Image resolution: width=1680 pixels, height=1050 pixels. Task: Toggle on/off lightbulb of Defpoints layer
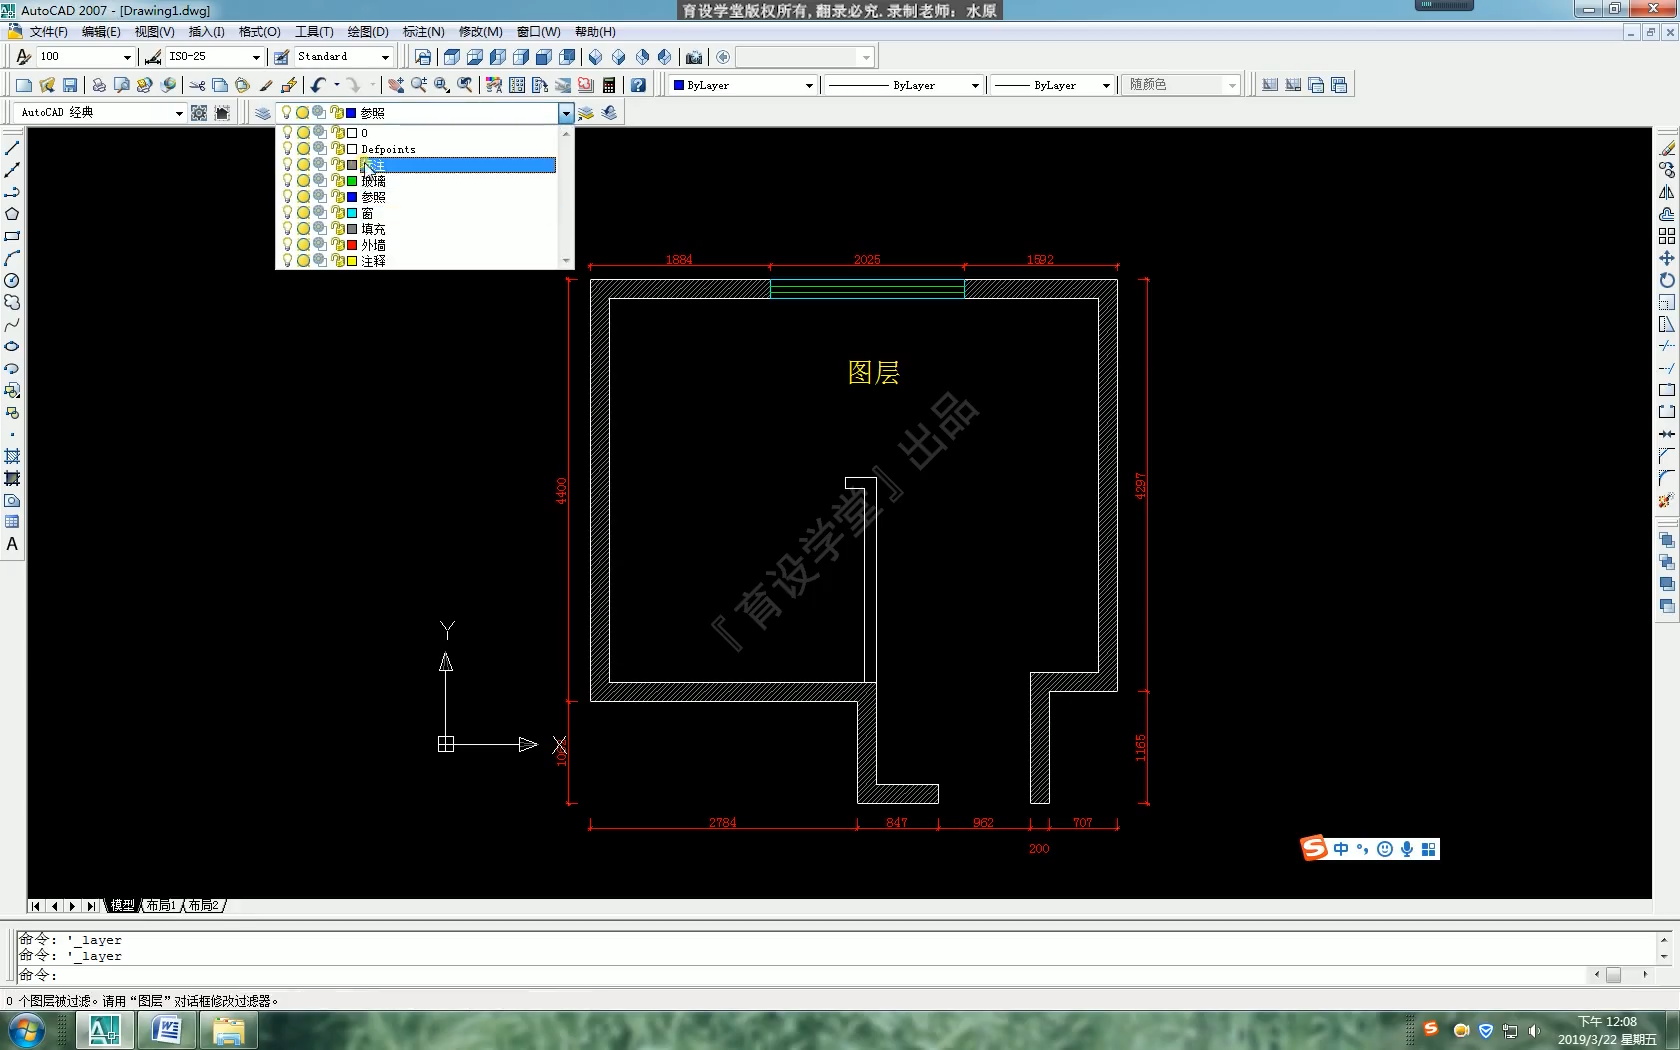tap(287, 148)
